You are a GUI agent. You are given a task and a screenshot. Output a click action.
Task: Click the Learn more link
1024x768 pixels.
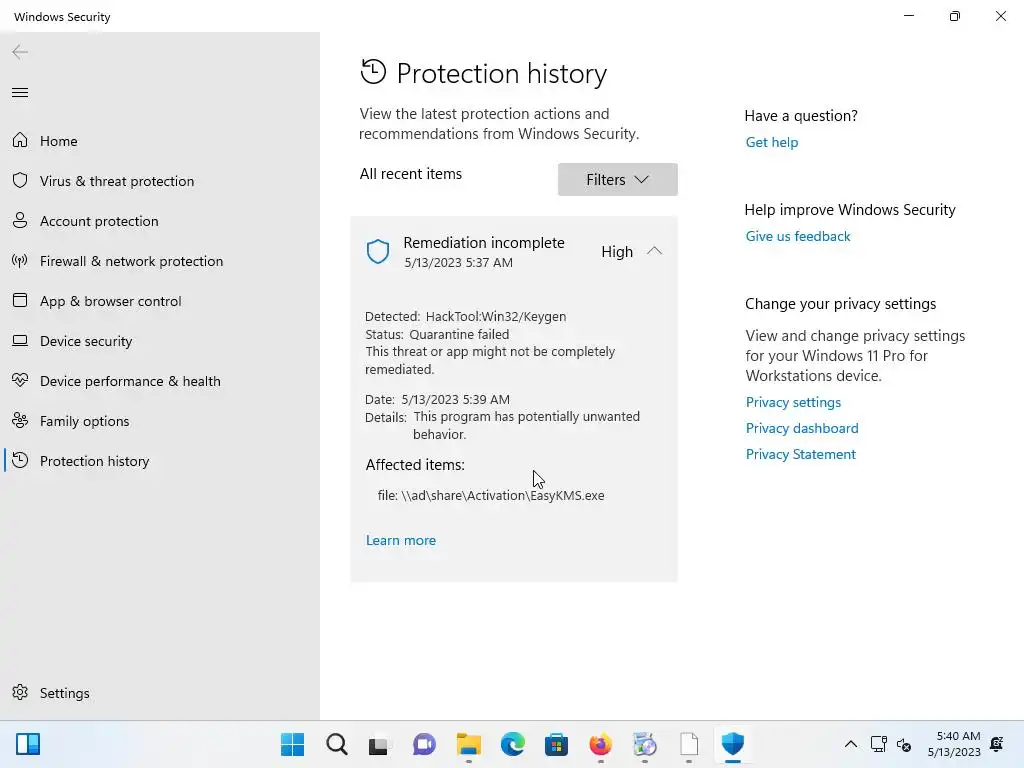point(401,540)
